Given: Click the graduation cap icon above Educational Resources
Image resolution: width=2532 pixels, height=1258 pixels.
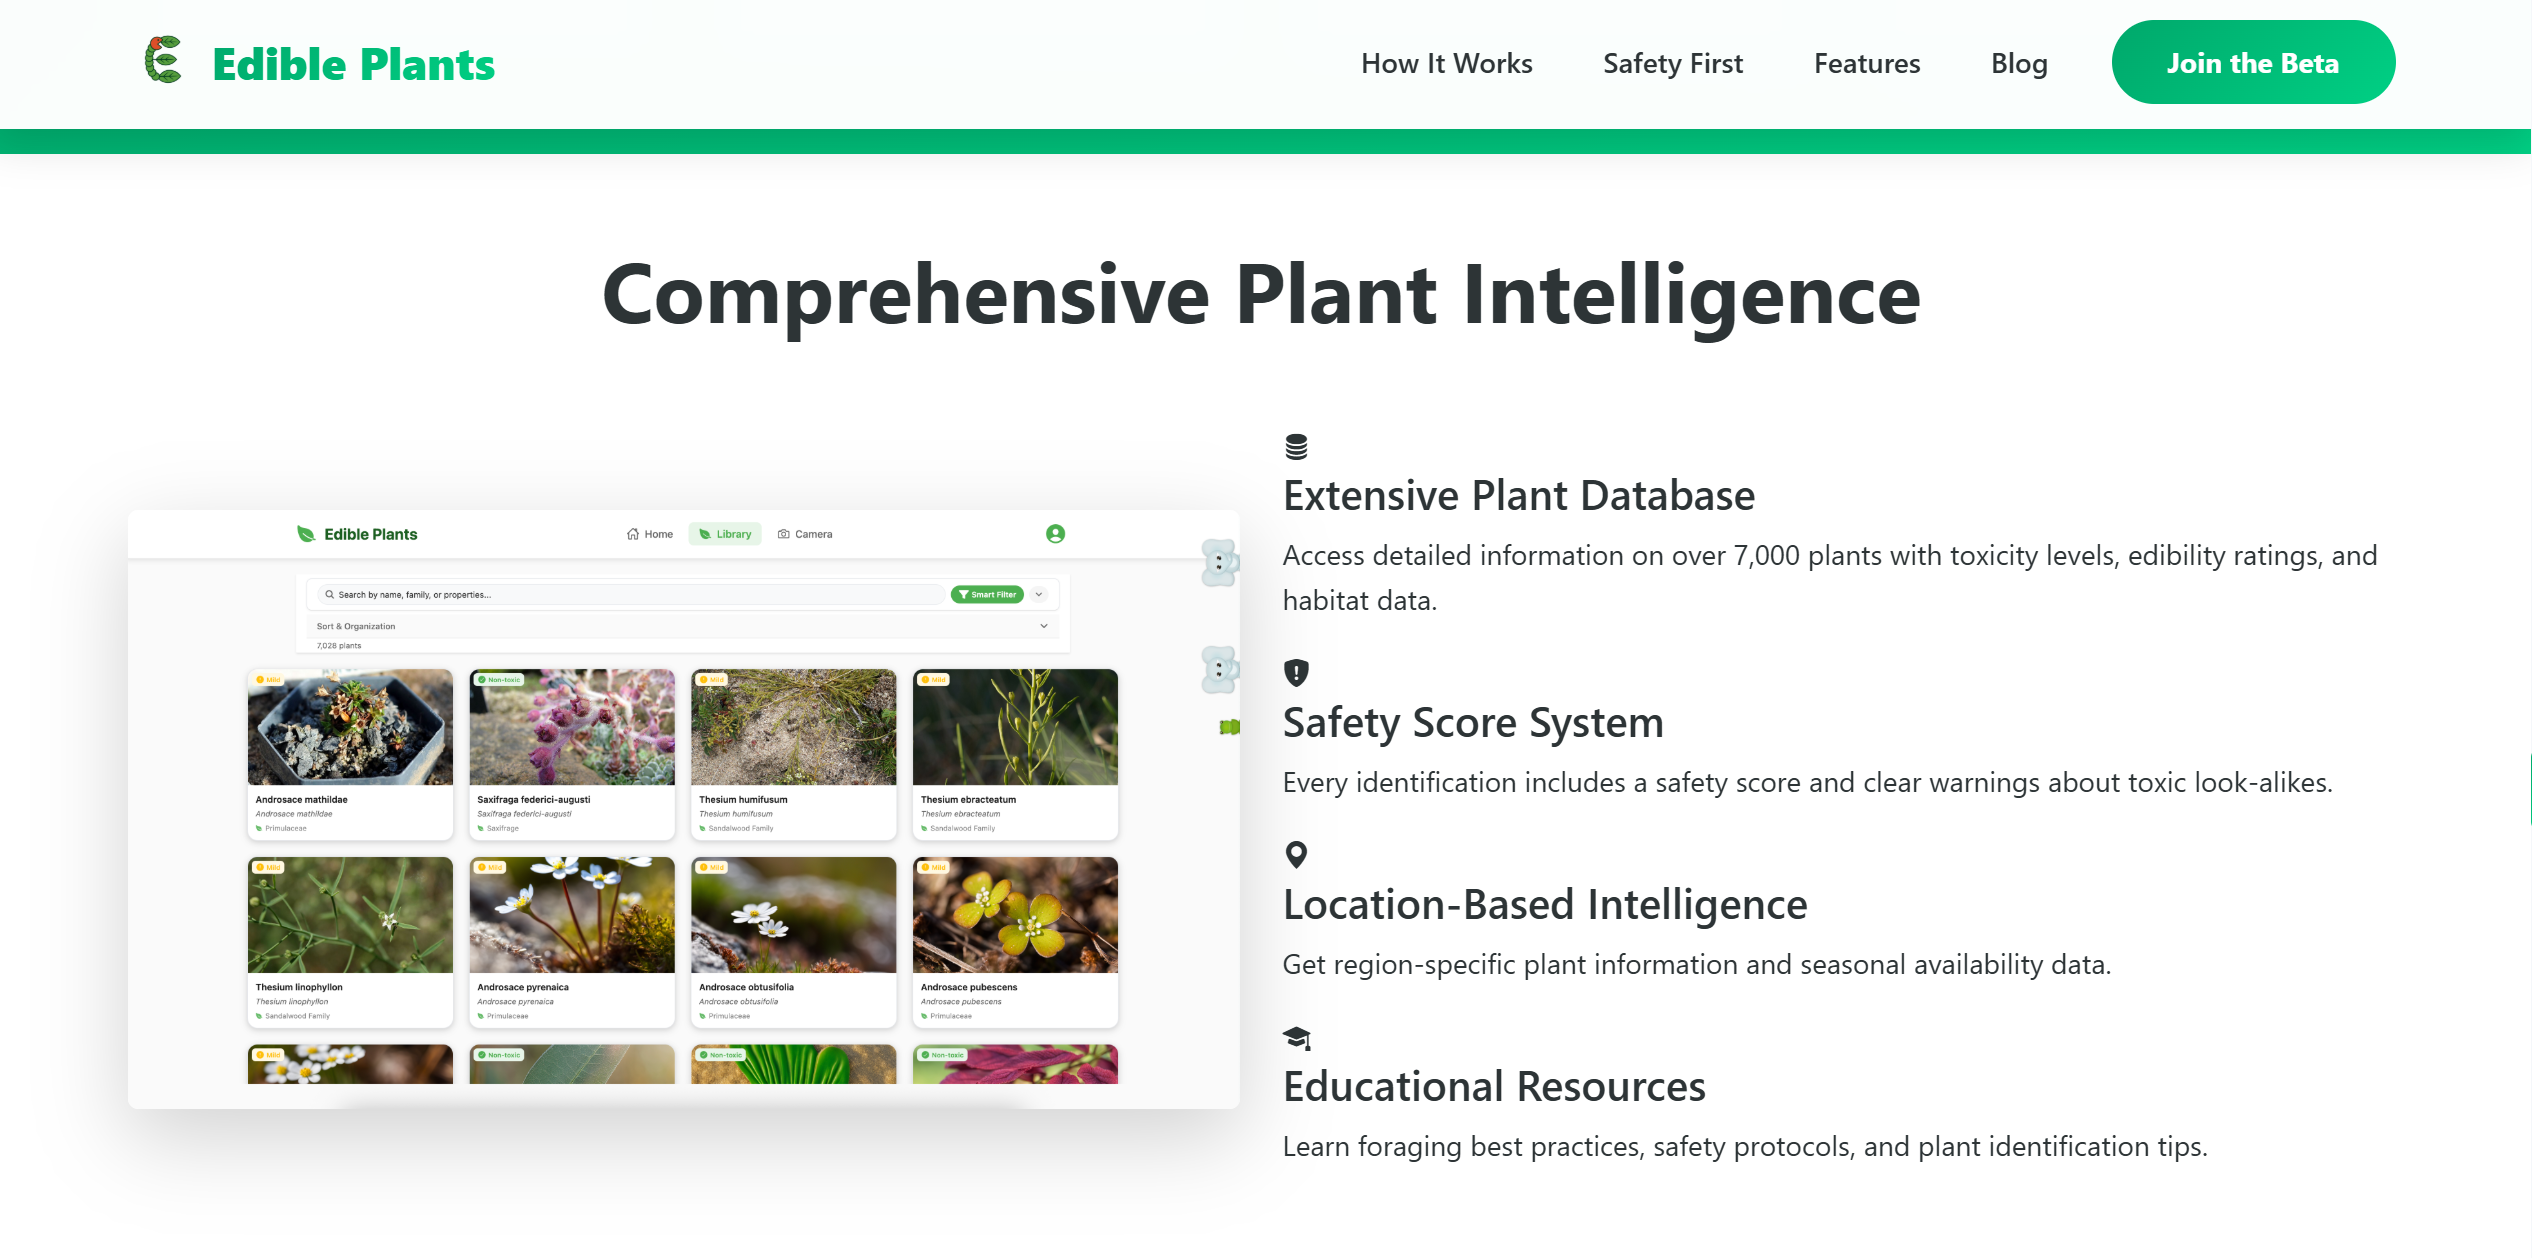Looking at the screenshot, I should pyautogui.click(x=1297, y=1037).
